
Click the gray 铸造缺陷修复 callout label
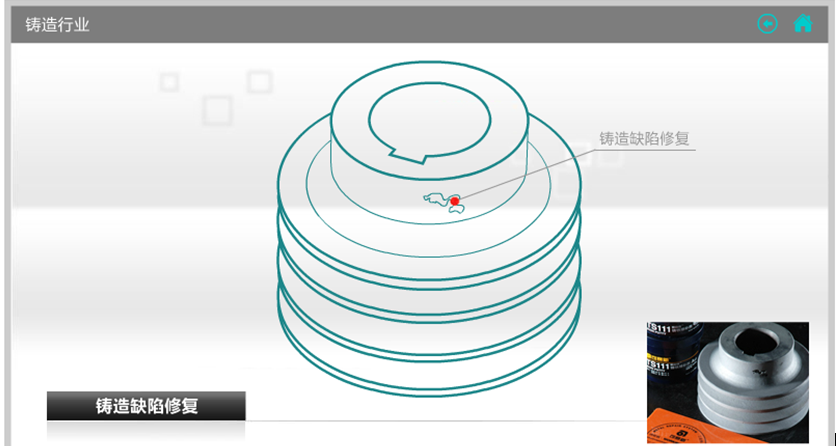click(x=644, y=139)
